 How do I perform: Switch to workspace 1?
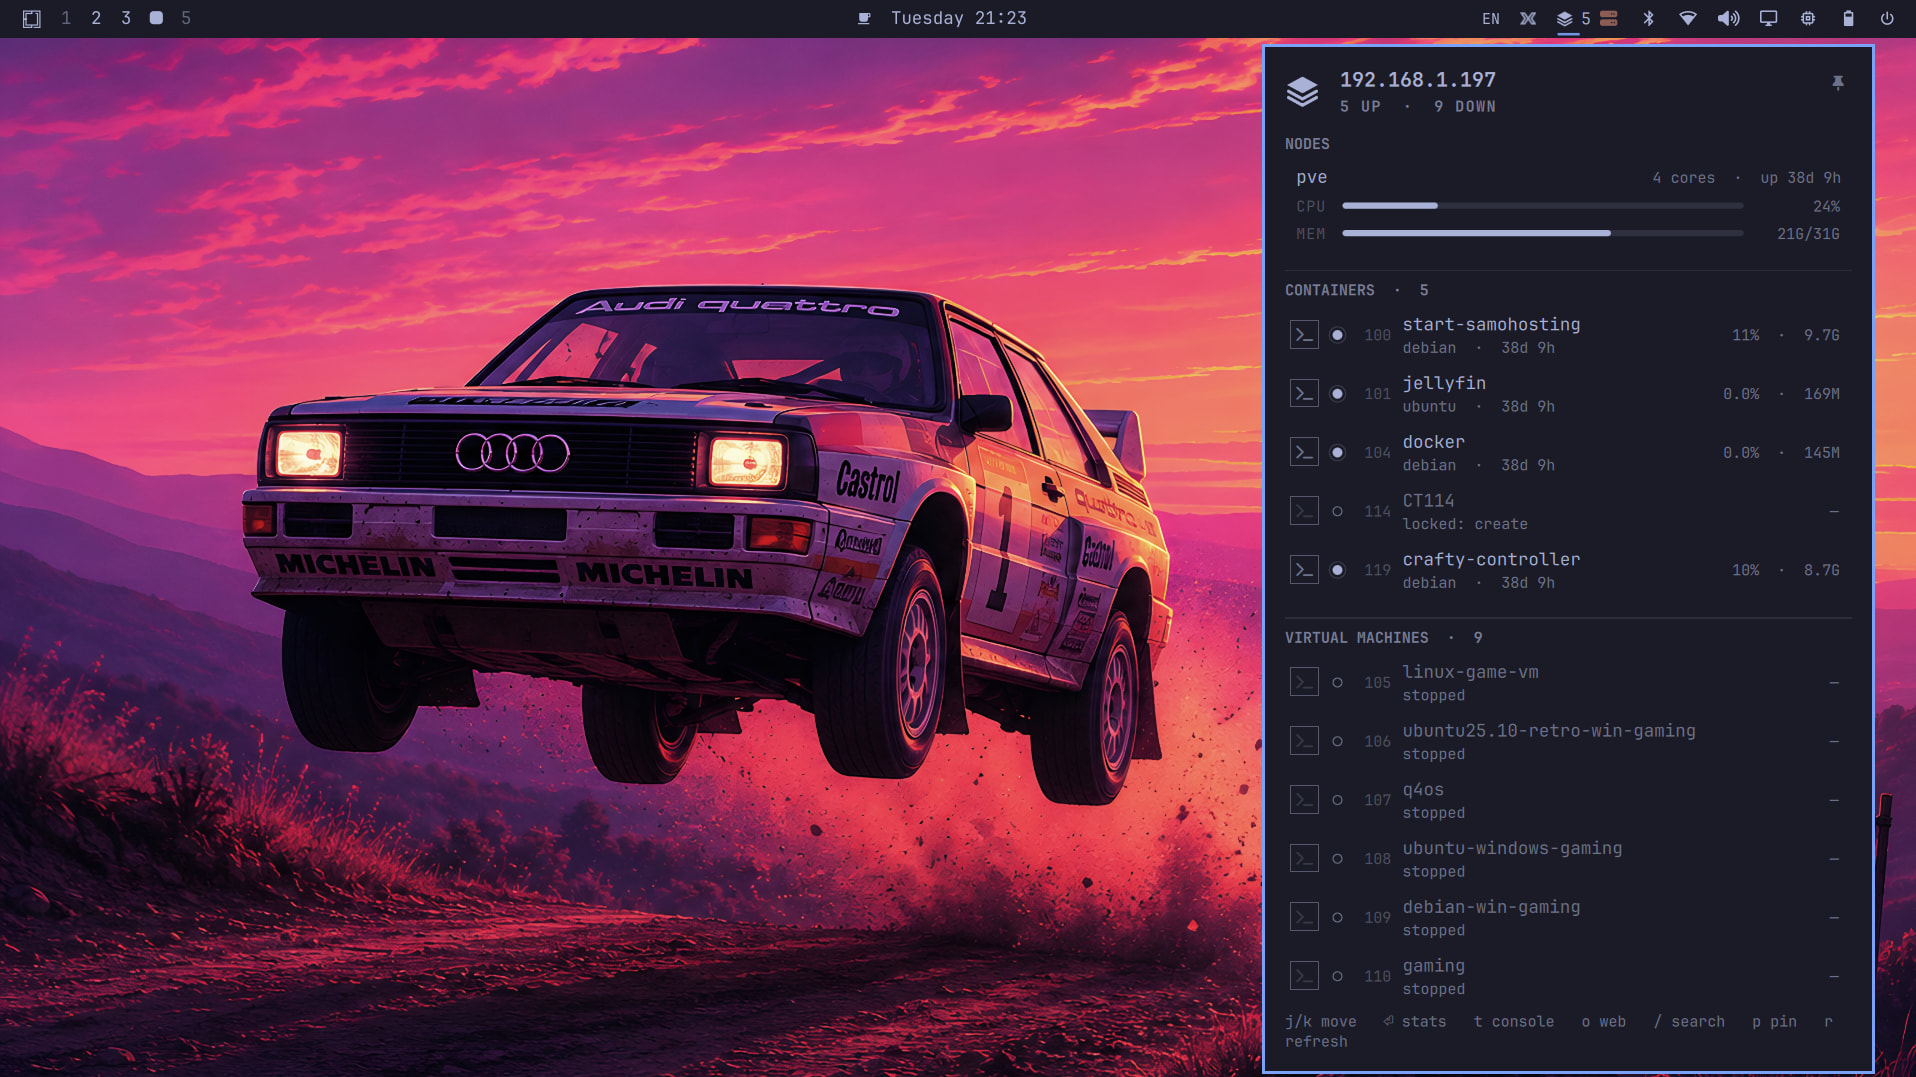pos(66,19)
